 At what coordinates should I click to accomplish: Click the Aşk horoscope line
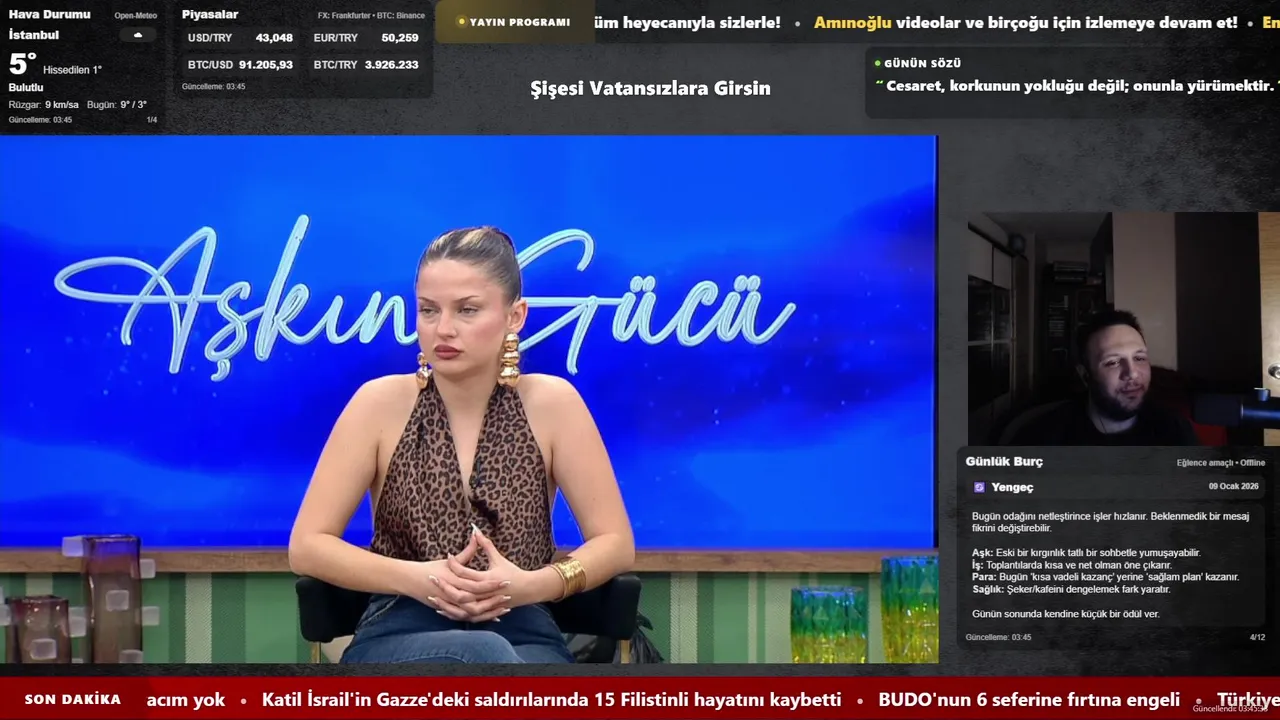[1086, 553]
